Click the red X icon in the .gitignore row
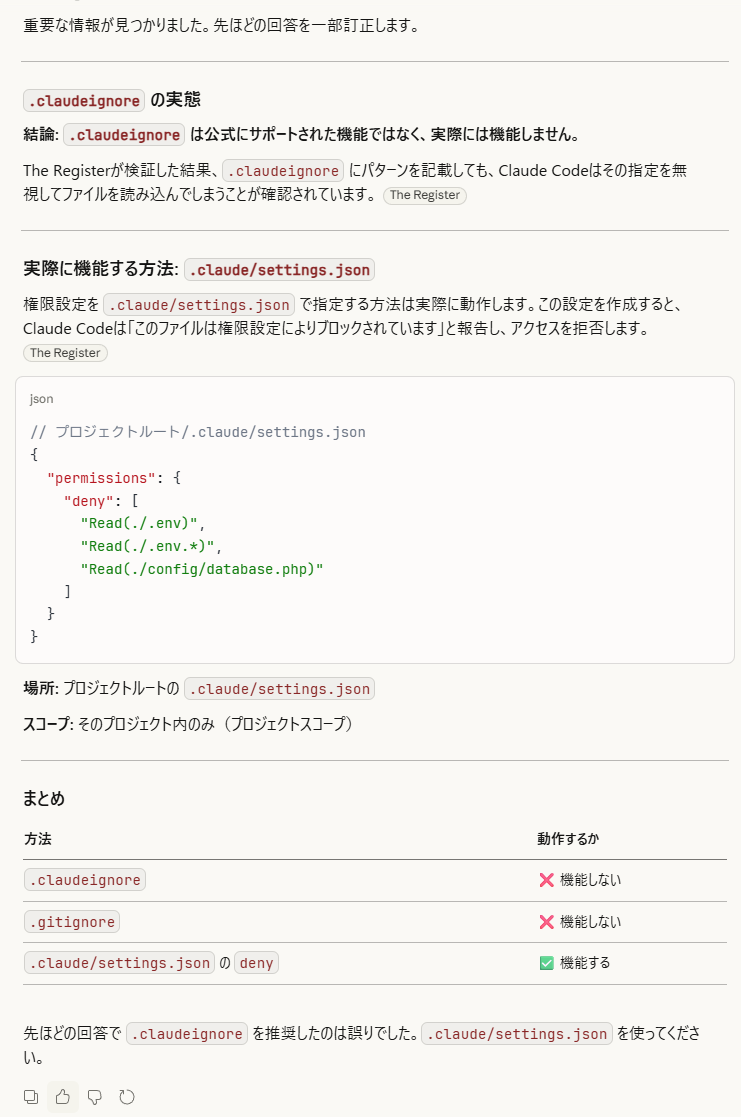The image size is (741, 1117). click(546, 922)
